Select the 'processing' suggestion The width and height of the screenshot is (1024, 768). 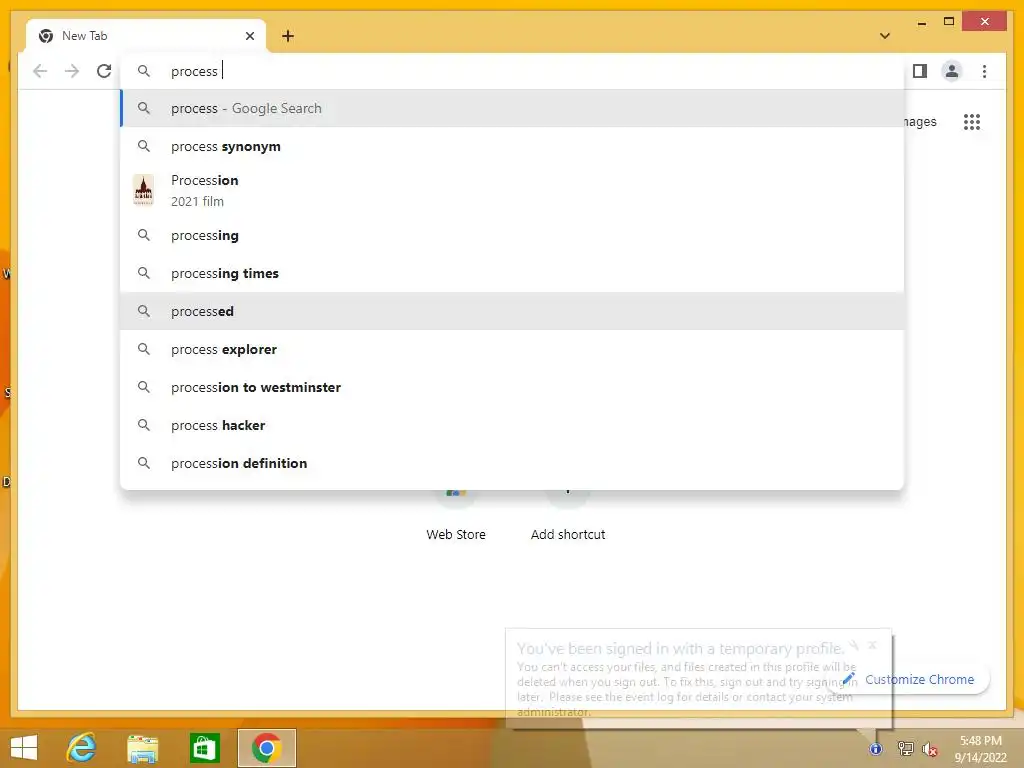click(512, 235)
